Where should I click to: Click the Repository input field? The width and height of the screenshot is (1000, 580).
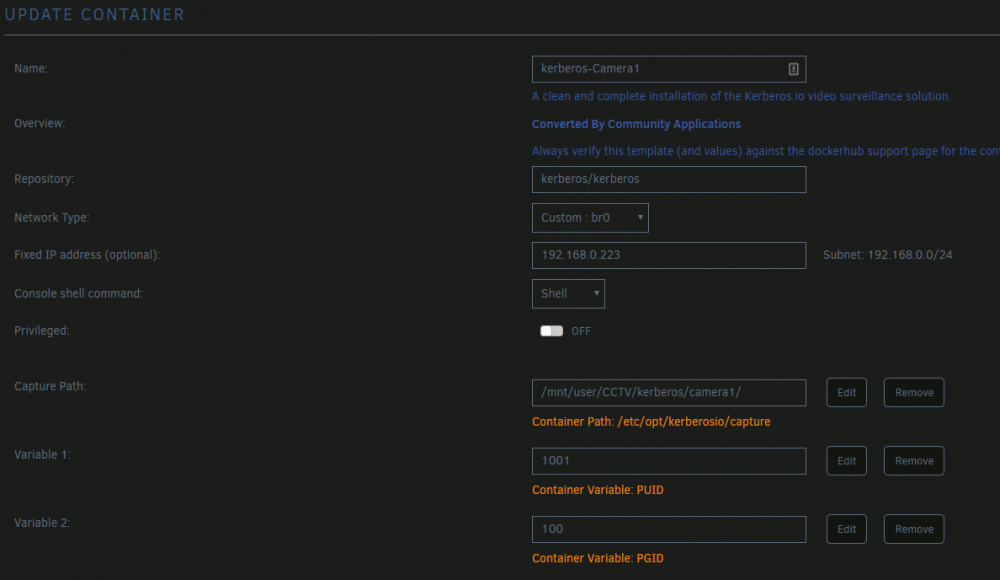tap(668, 179)
